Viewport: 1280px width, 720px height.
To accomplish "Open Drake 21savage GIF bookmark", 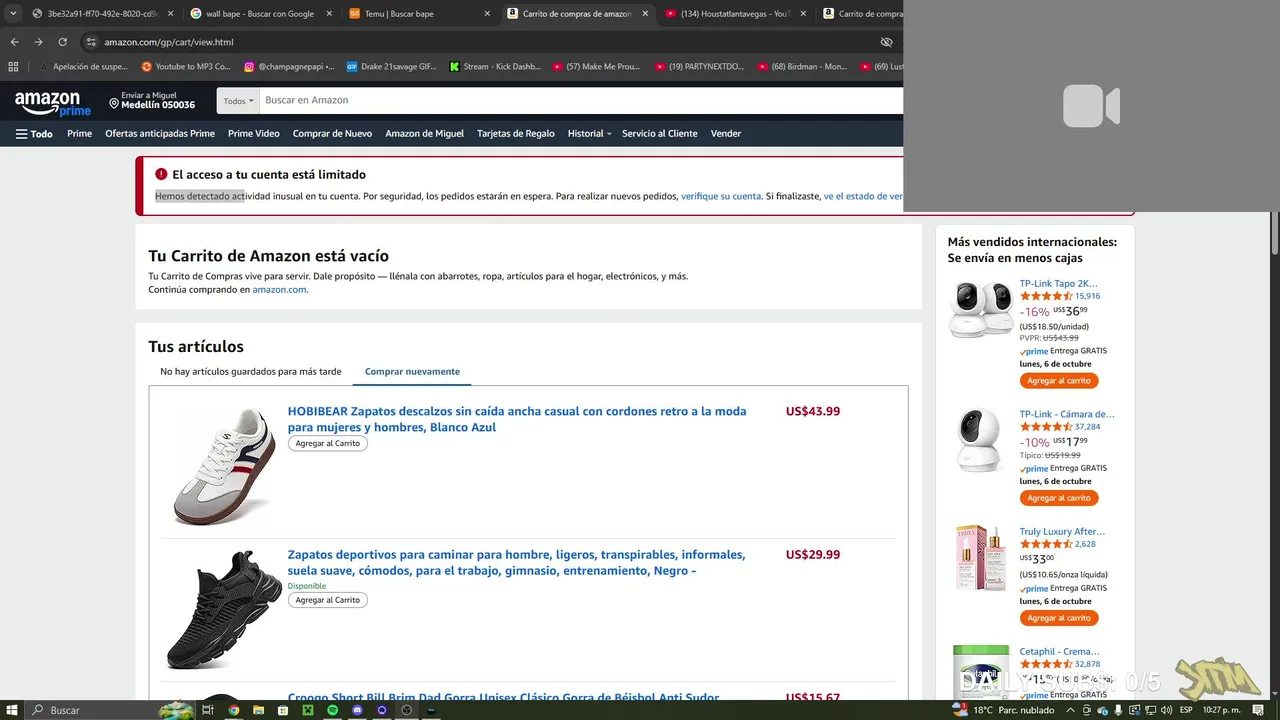I will point(392,66).
